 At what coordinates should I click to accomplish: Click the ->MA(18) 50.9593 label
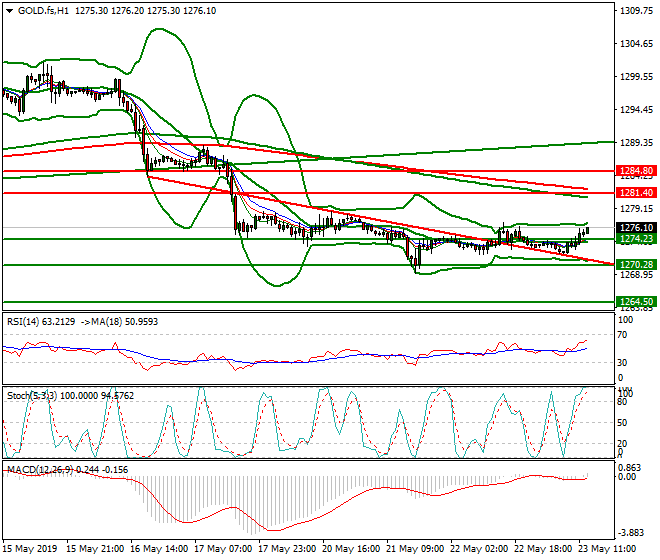pos(119,322)
